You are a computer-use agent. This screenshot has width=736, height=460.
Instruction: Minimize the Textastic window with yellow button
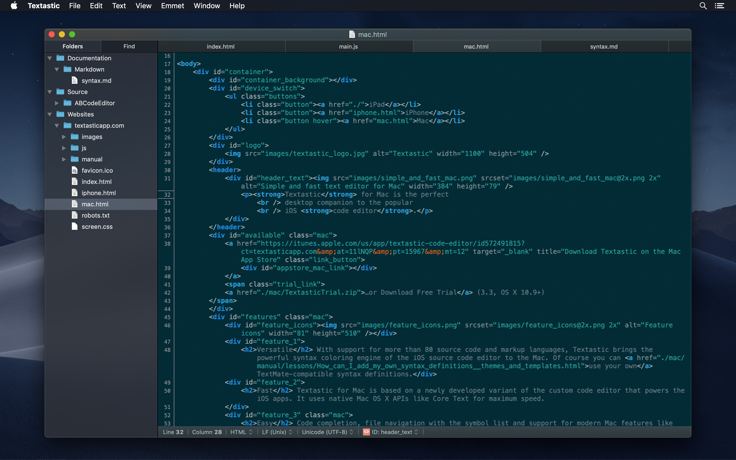coord(61,34)
